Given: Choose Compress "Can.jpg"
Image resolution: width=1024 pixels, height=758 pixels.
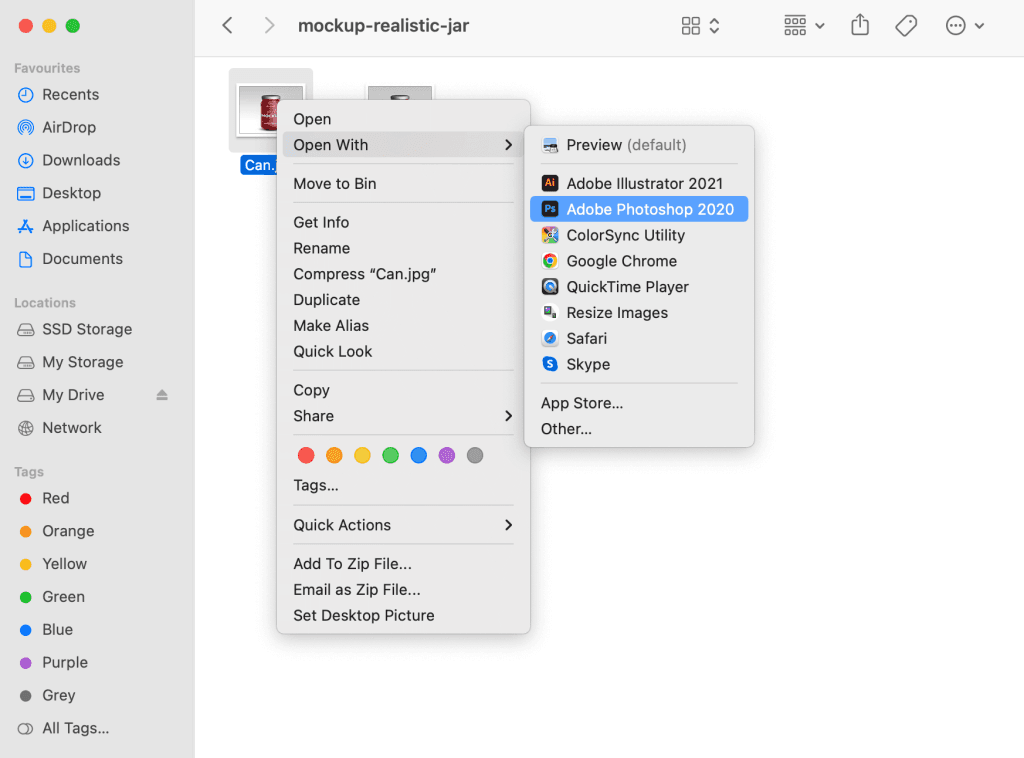Looking at the screenshot, I should click(x=404, y=274).
